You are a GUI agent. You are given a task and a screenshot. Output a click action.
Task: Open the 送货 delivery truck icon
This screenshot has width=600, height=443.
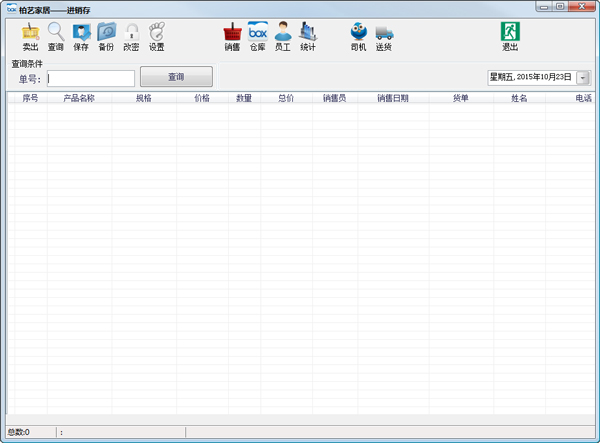[384, 37]
